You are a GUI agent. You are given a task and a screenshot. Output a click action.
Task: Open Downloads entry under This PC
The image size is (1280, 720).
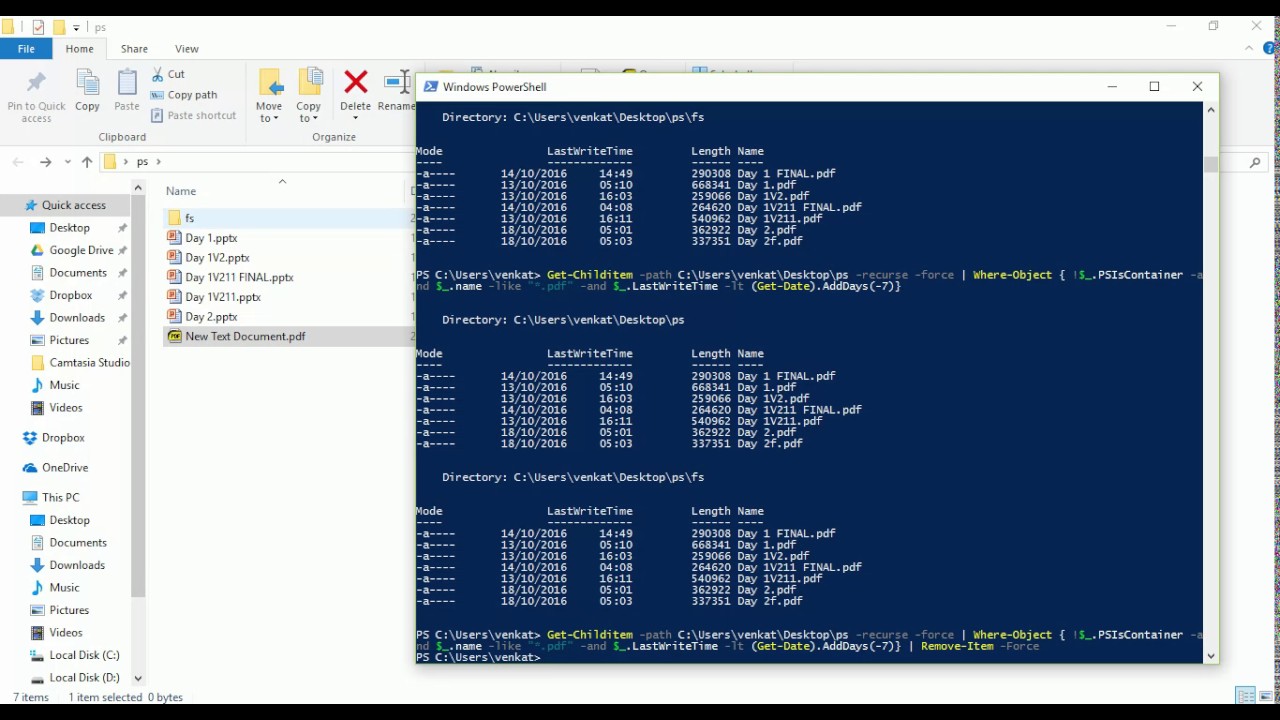[77, 565]
